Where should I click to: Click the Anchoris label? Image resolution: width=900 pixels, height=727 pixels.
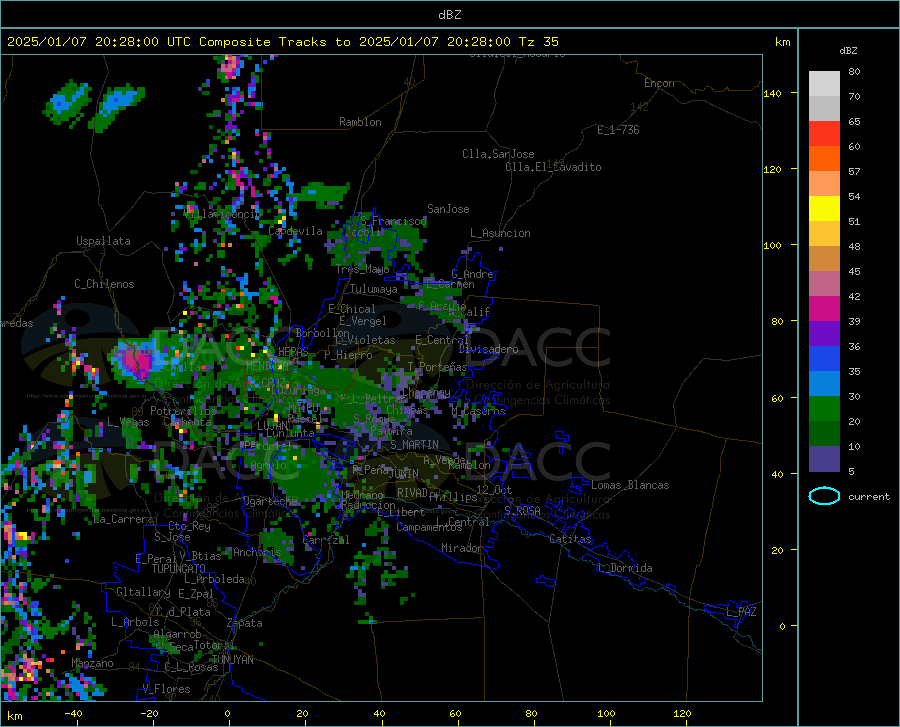click(x=257, y=552)
